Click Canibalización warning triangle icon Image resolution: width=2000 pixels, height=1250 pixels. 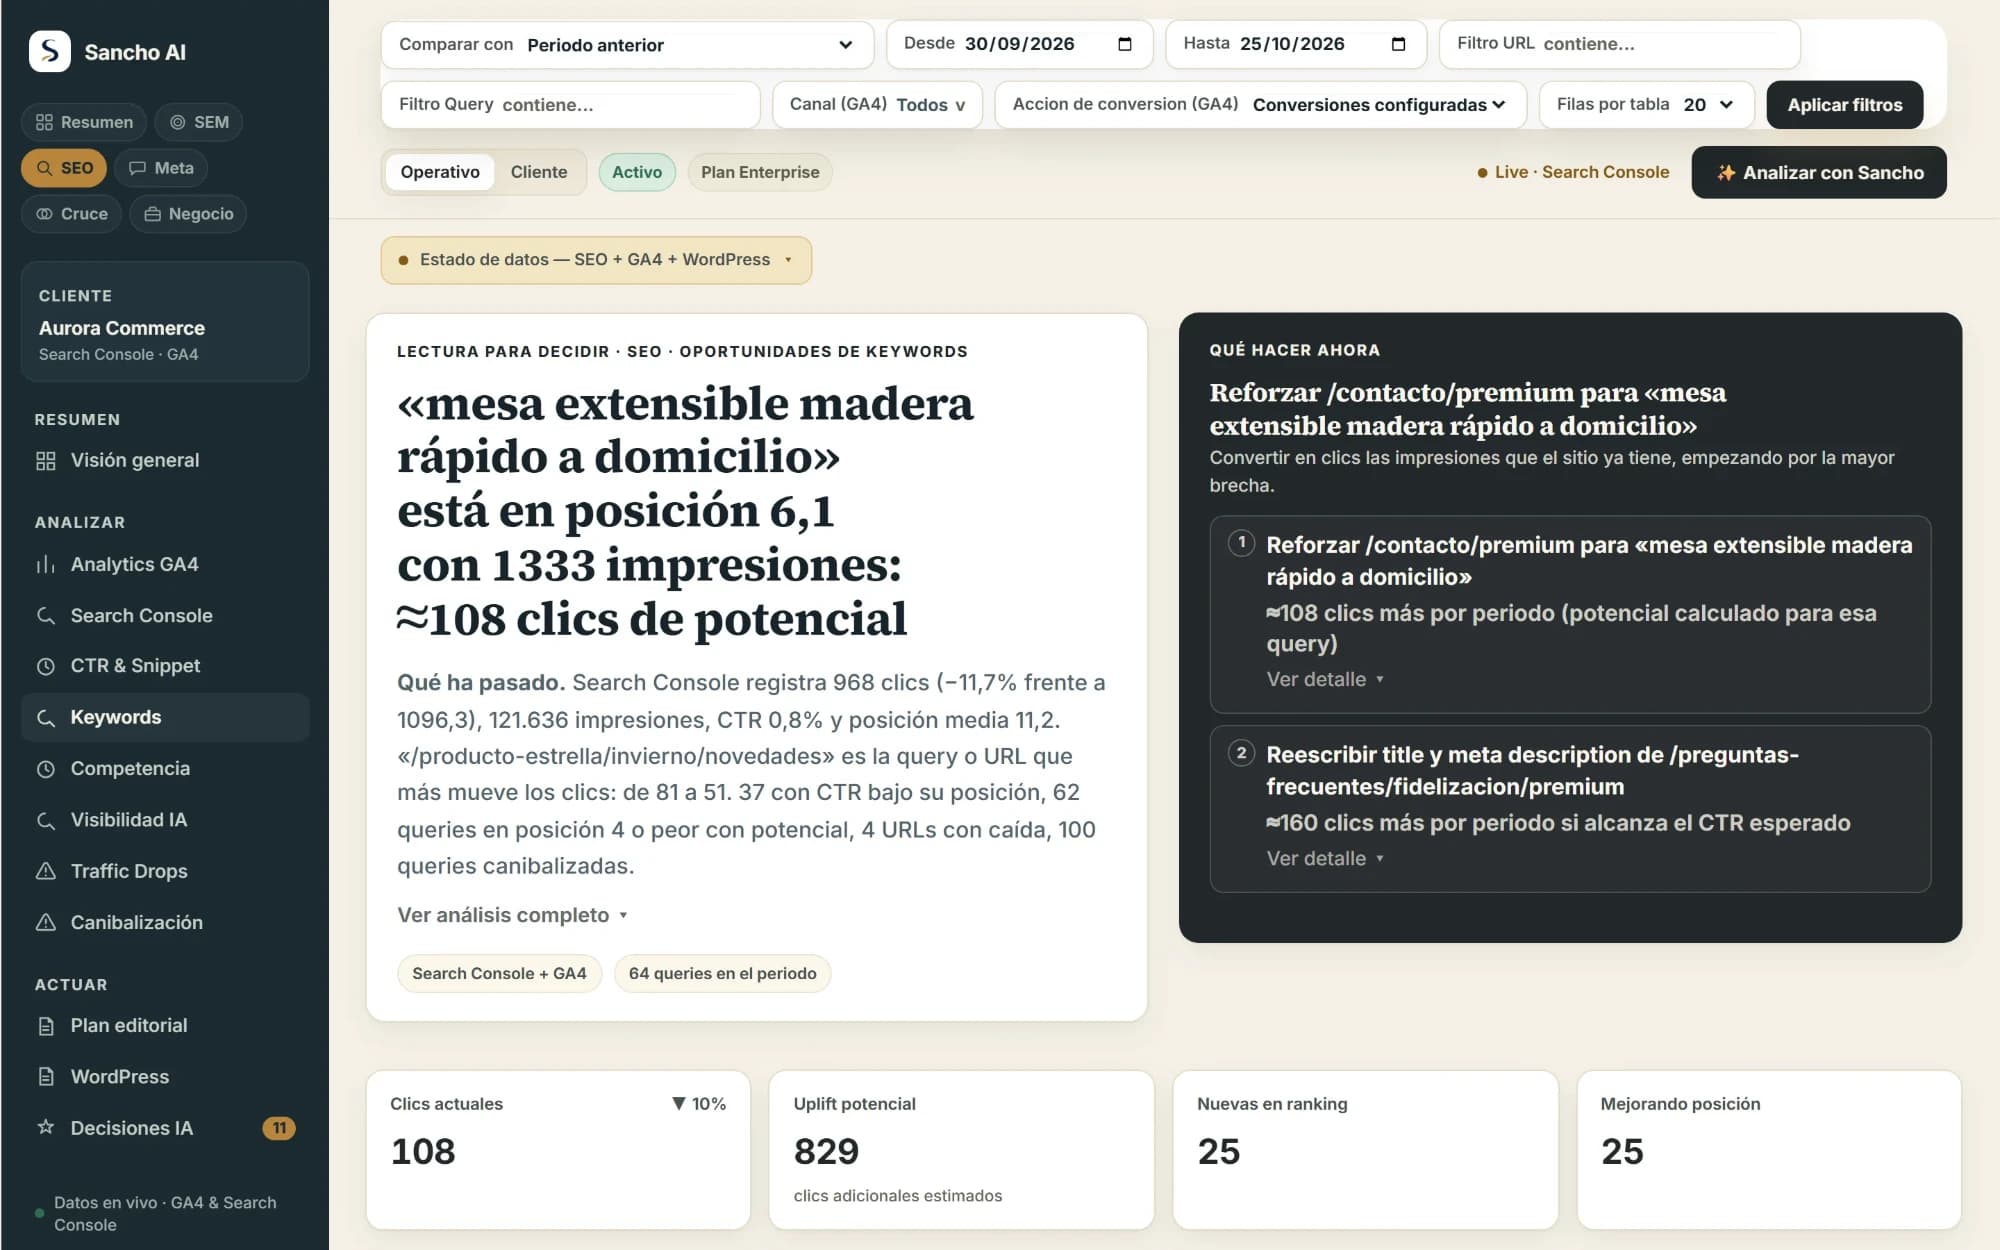(x=46, y=922)
